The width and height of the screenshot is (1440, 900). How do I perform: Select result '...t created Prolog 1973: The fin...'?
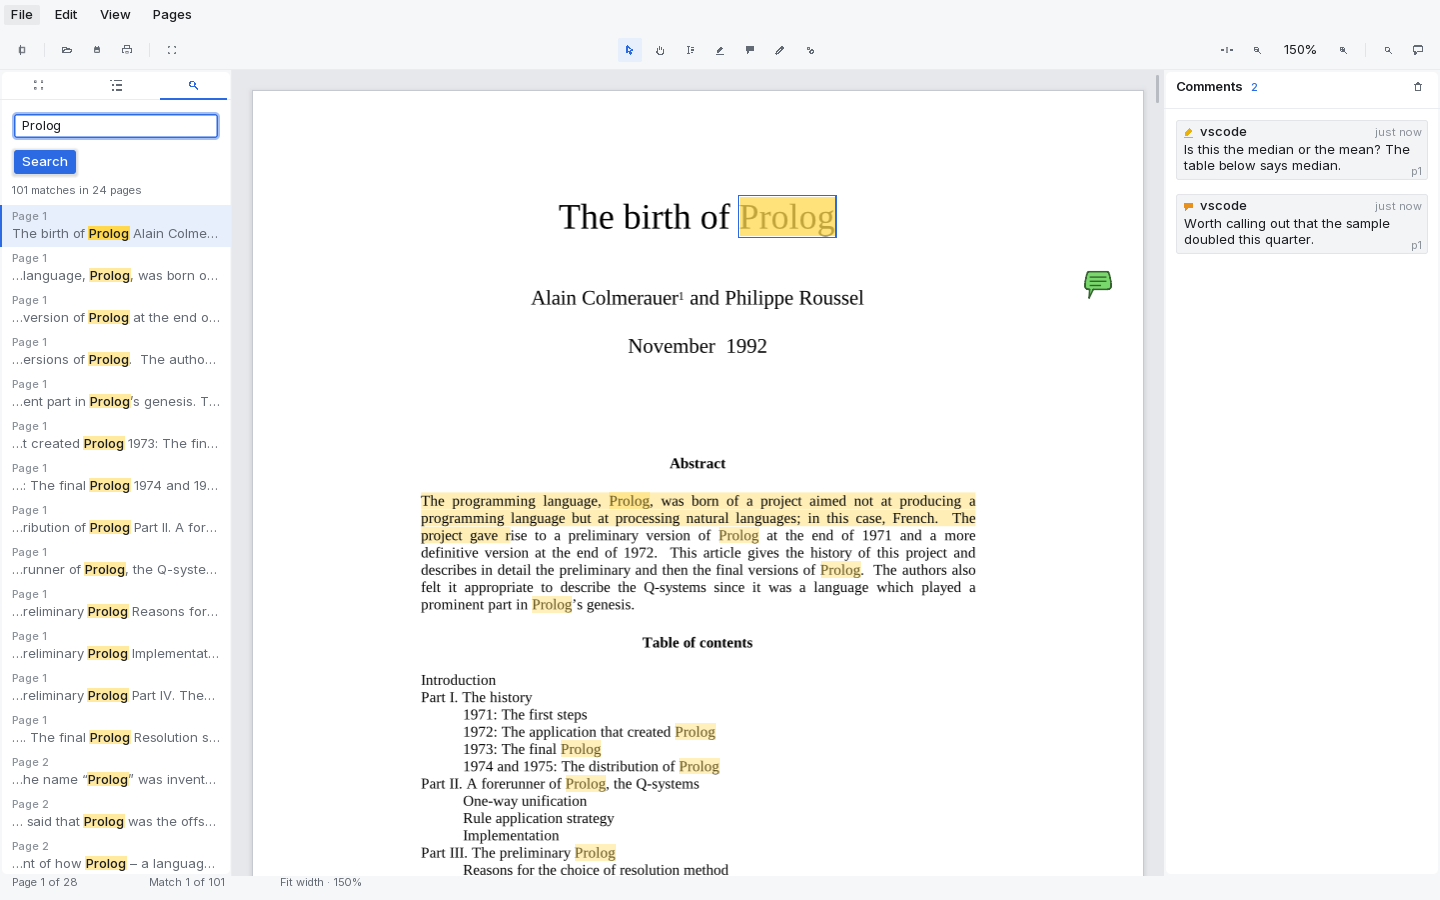(116, 436)
